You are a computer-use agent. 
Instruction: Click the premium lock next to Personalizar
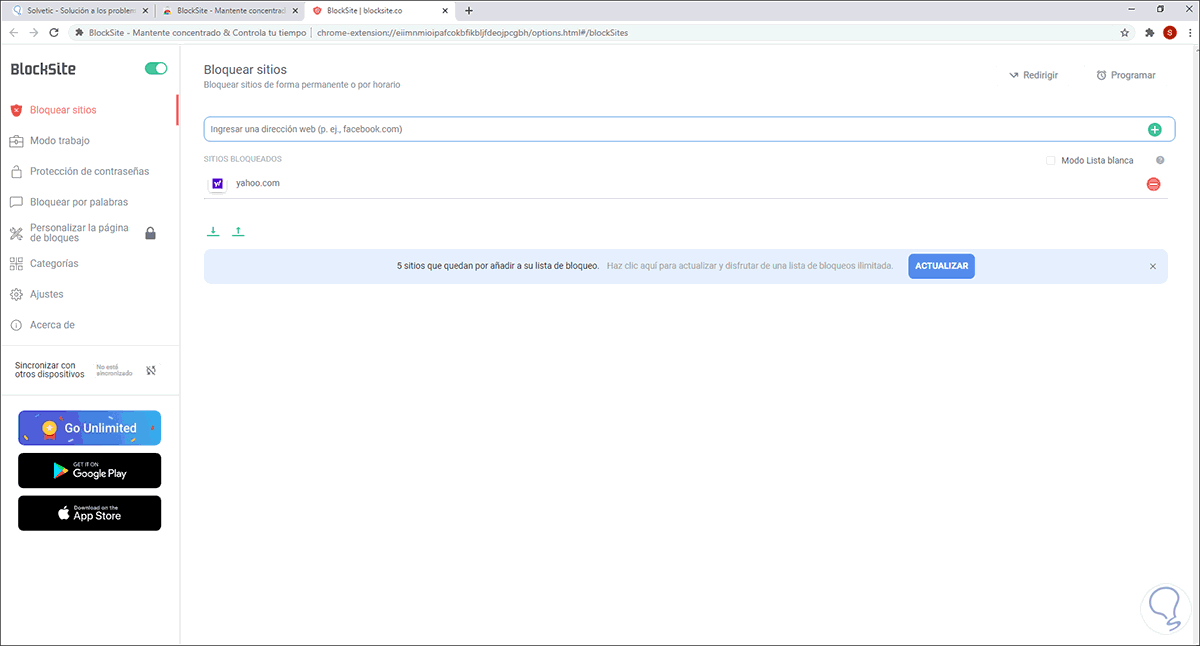(150, 233)
